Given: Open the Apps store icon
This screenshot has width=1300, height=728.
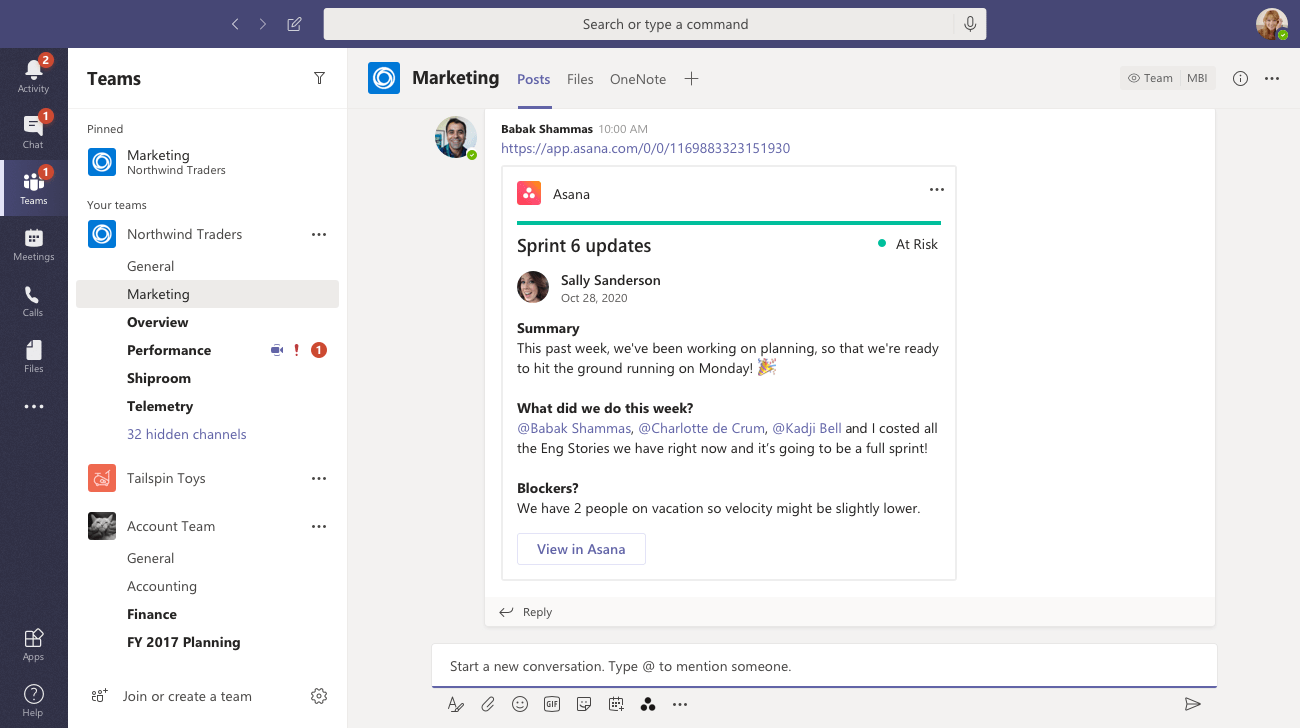Looking at the screenshot, I should coord(34,644).
